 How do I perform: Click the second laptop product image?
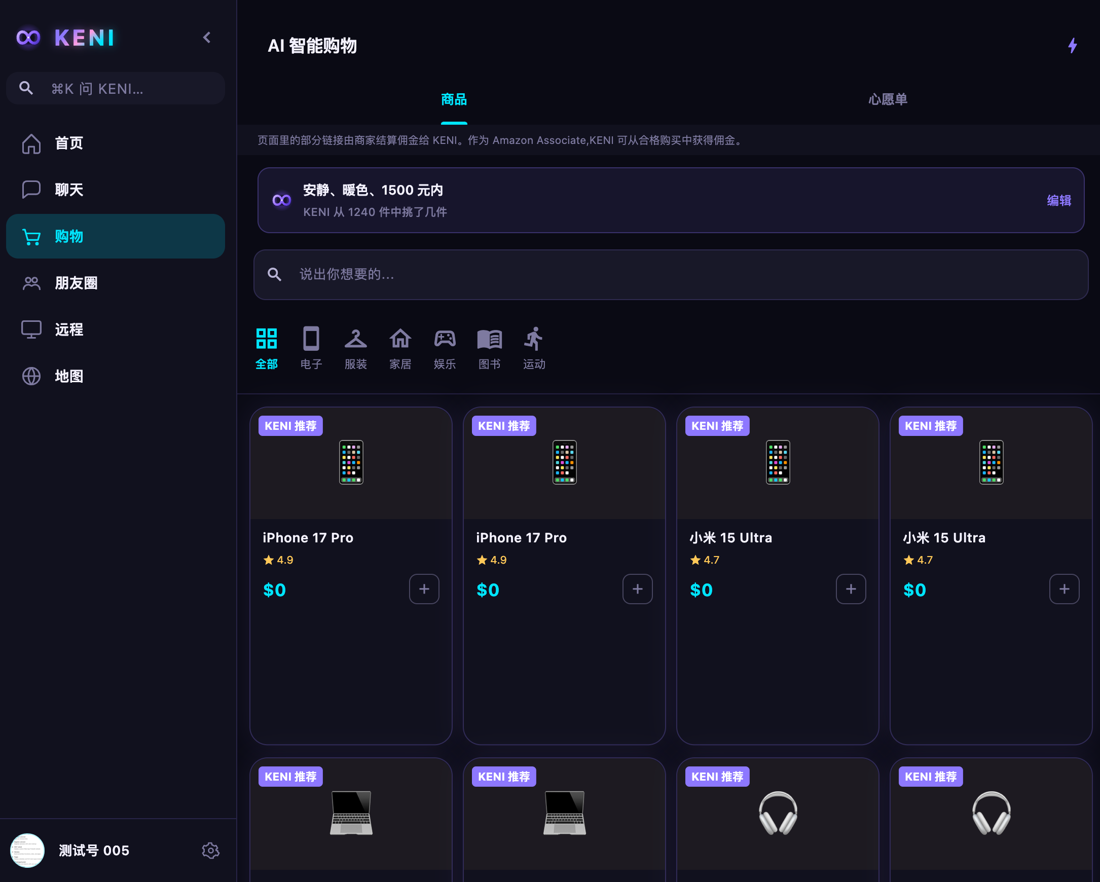(565, 814)
